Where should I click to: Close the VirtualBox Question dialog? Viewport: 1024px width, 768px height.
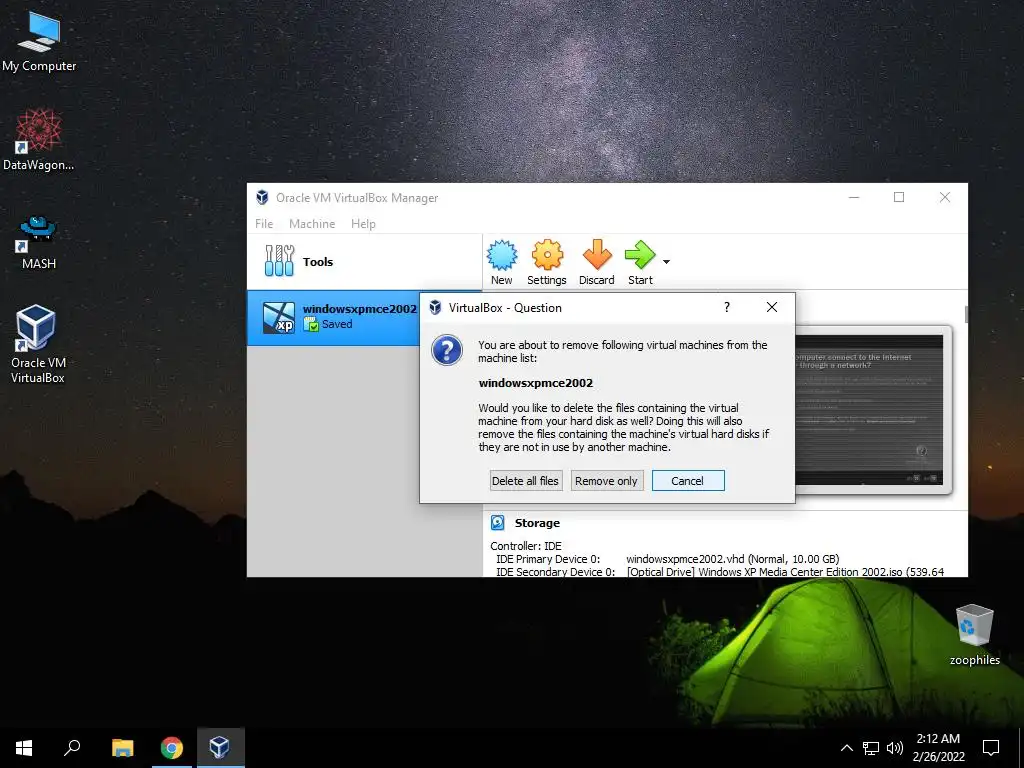tap(772, 308)
